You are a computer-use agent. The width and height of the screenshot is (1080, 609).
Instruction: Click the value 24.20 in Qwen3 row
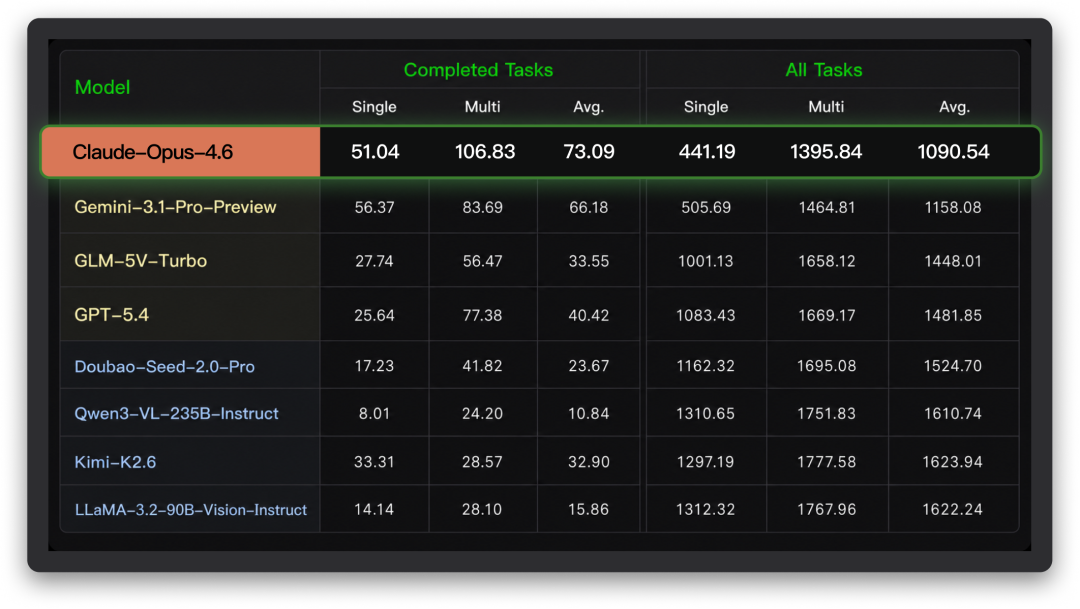pos(482,413)
